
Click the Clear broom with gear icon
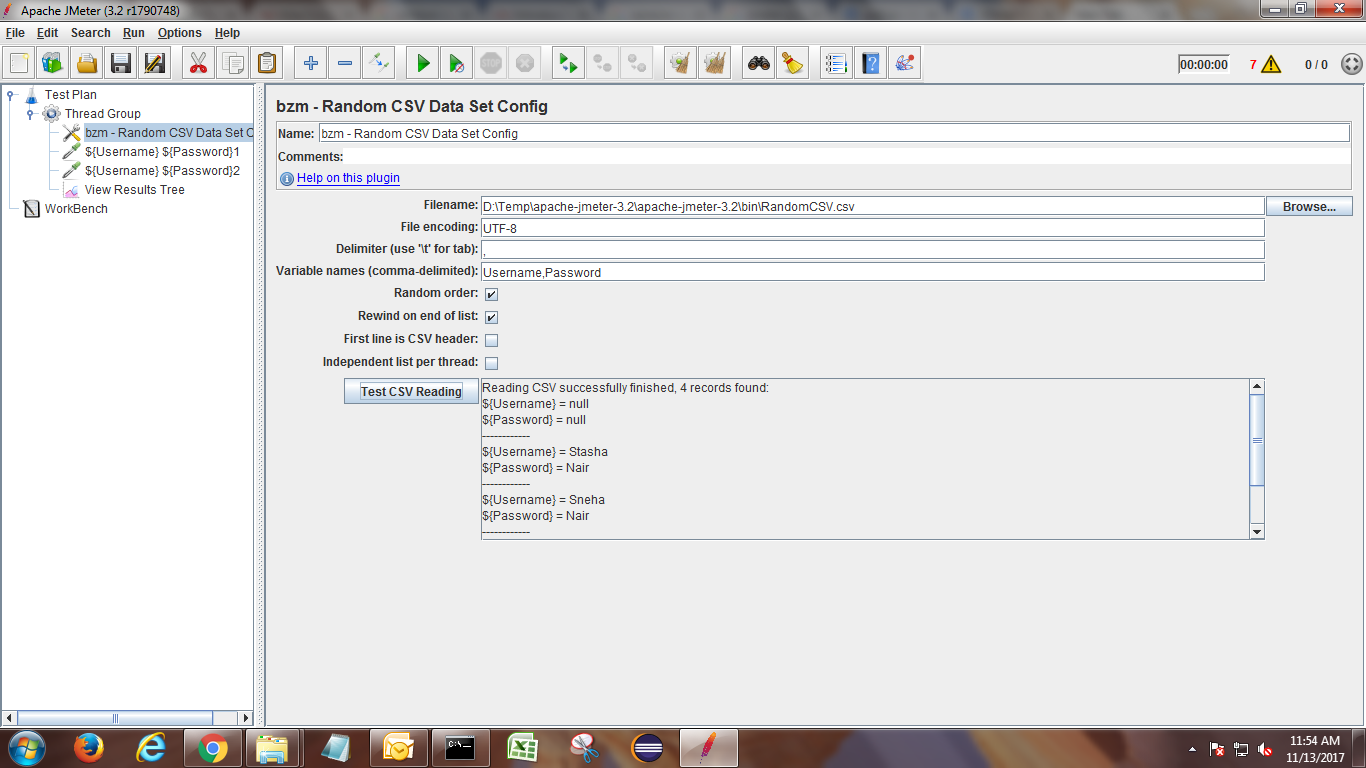click(x=681, y=63)
